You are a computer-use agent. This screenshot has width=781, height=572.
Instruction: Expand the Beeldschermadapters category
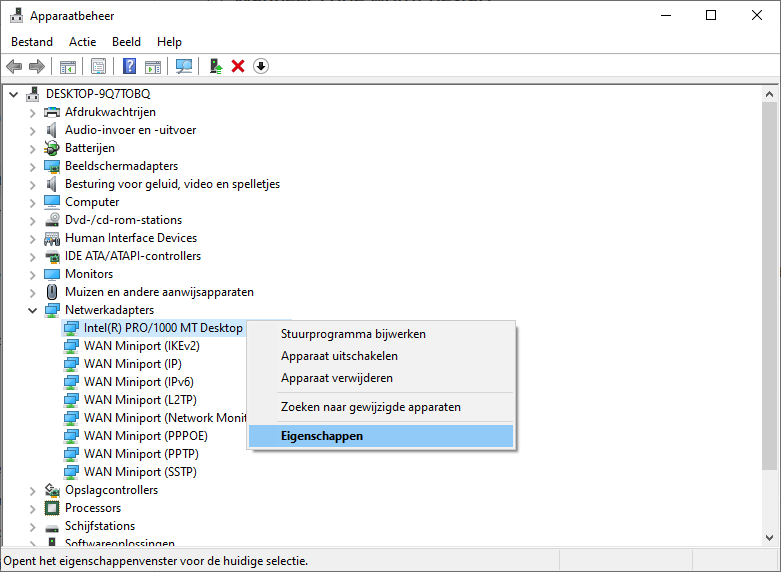point(32,166)
